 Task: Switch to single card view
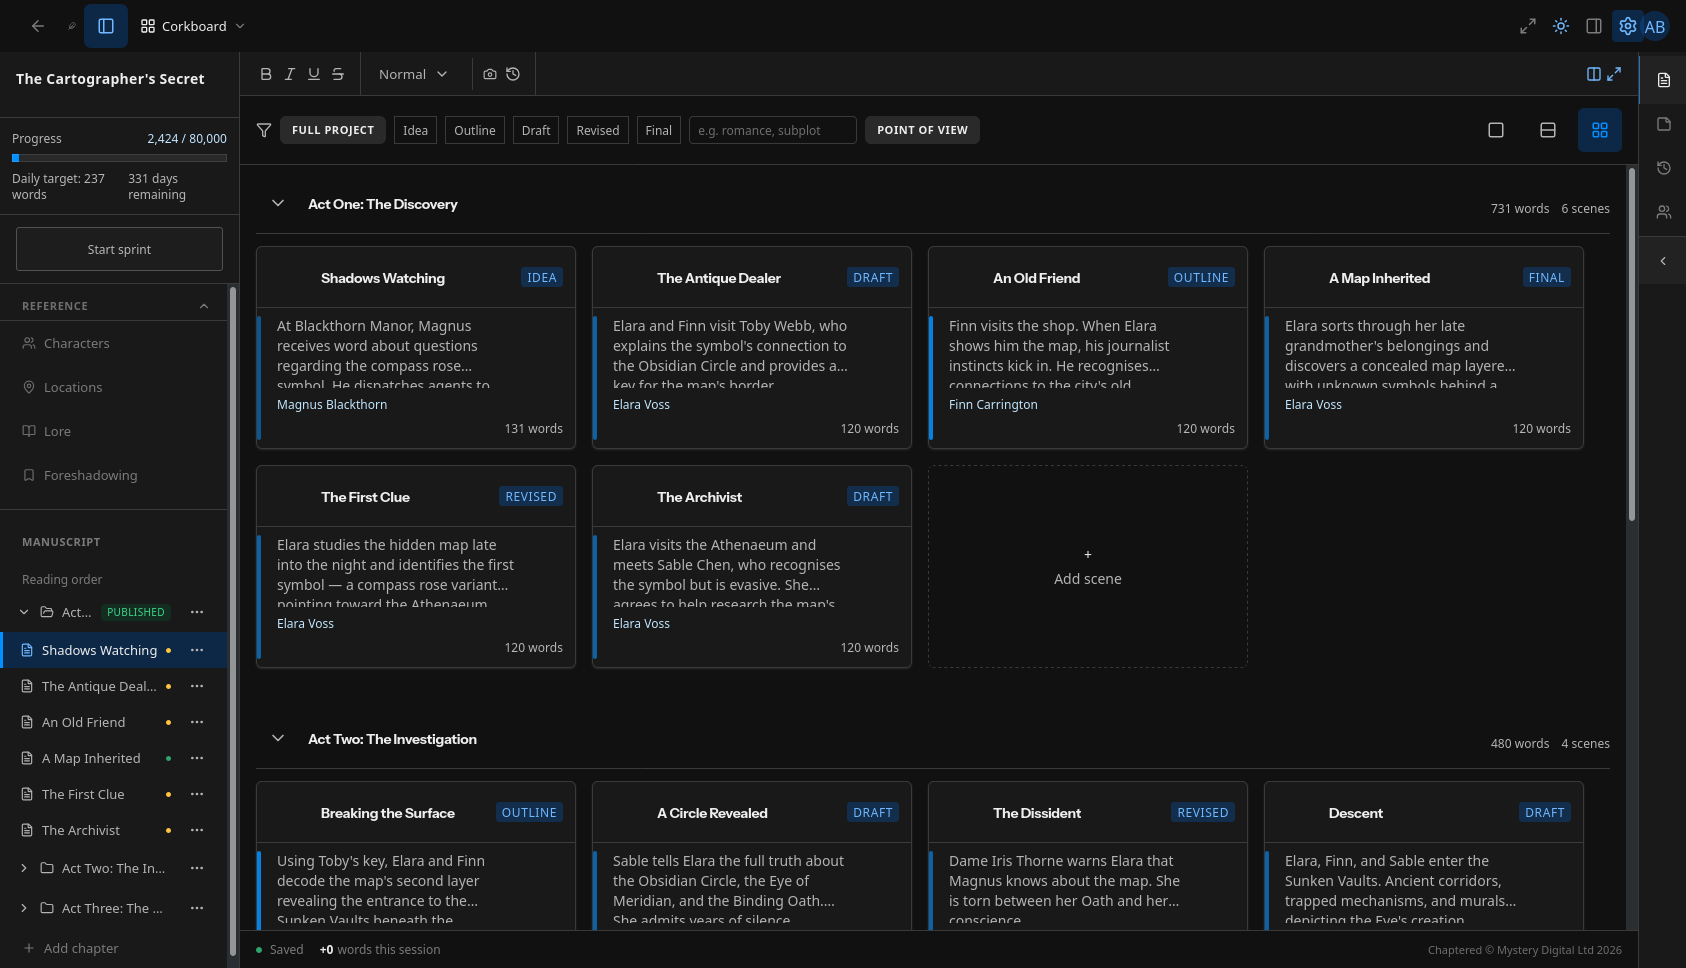pyautogui.click(x=1496, y=130)
